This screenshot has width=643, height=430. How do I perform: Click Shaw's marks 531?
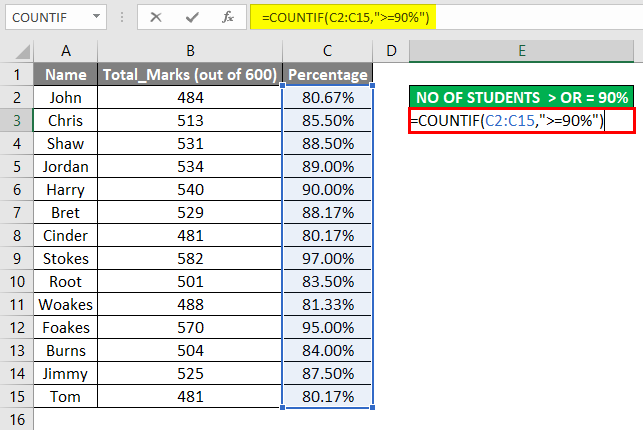[190, 143]
